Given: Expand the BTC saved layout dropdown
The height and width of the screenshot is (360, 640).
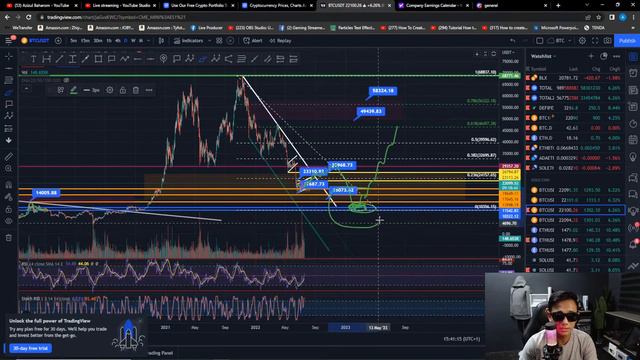Looking at the screenshot, I should coord(570,41).
